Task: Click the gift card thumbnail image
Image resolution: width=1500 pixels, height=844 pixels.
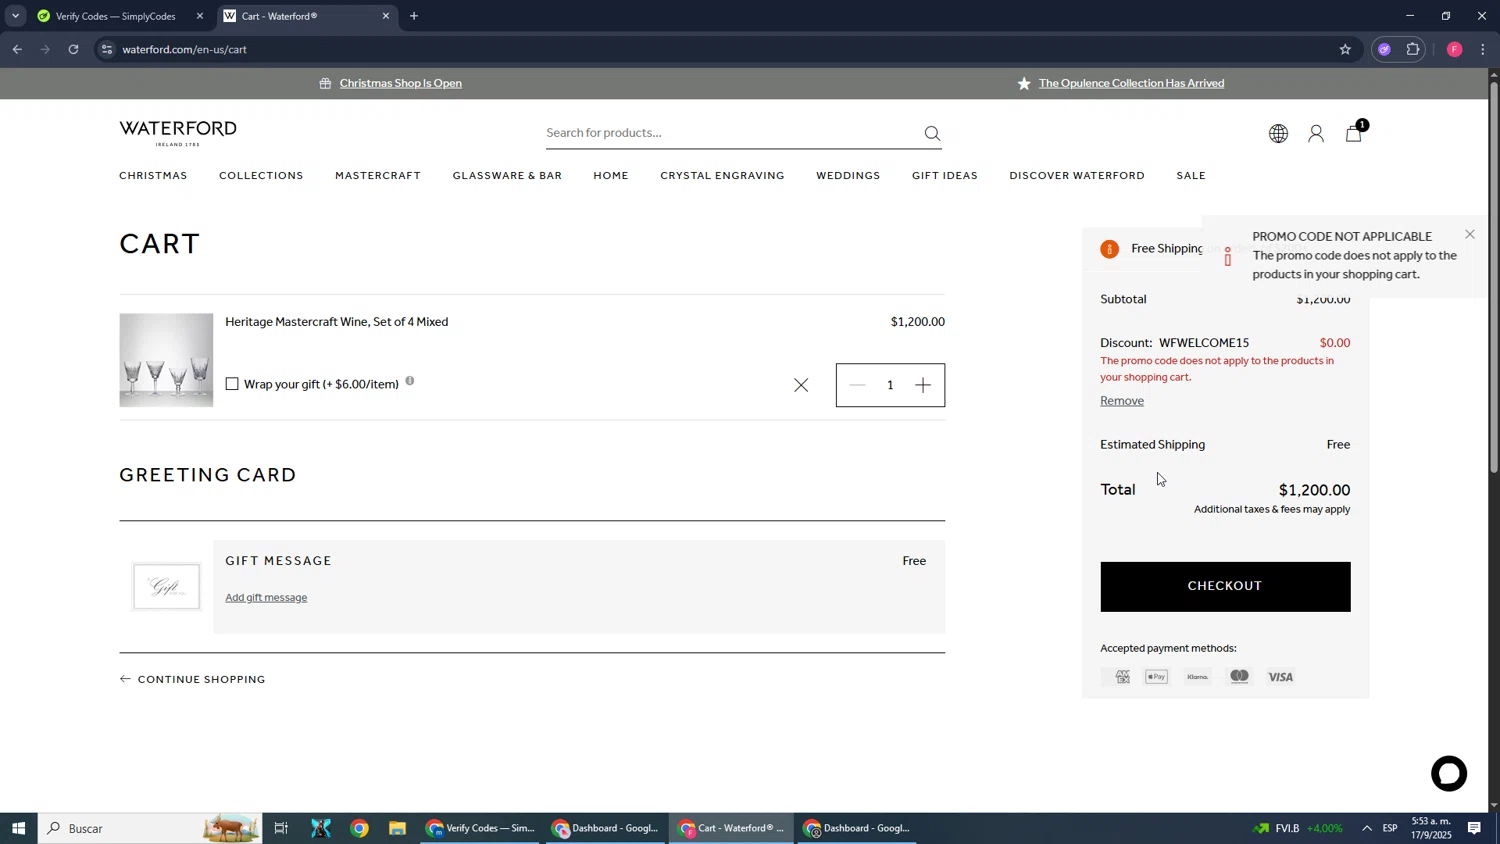Action: [166, 587]
